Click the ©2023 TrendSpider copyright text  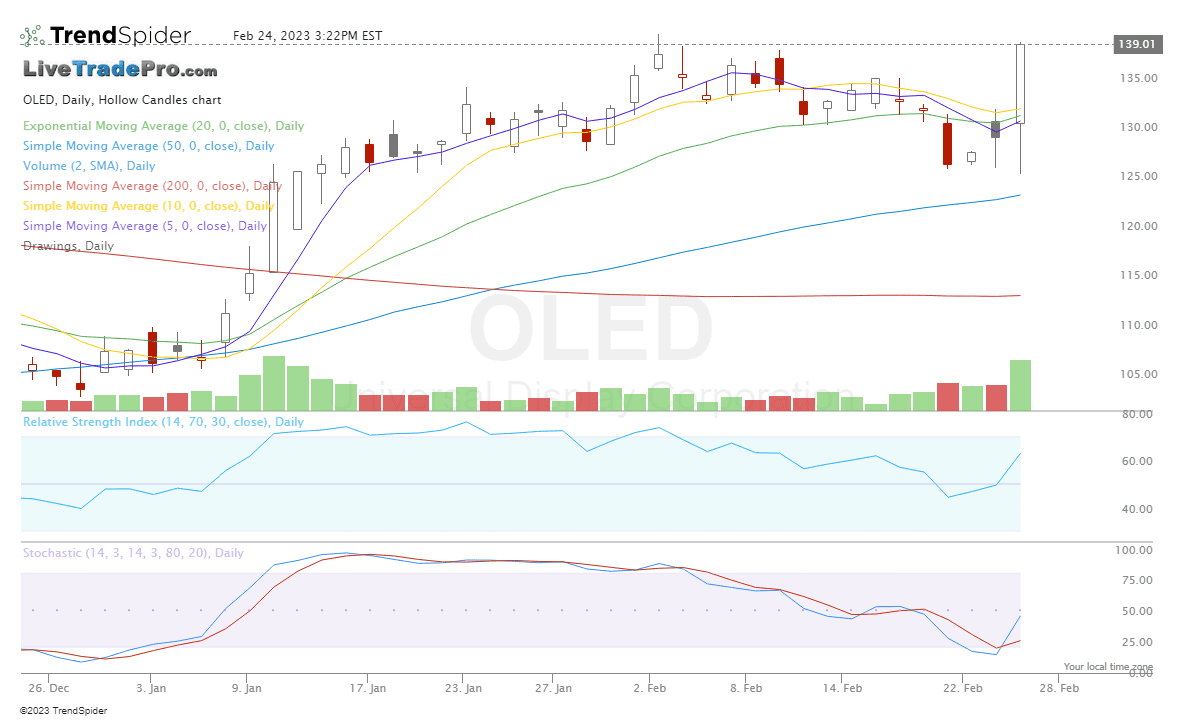[x=63, y=710]
